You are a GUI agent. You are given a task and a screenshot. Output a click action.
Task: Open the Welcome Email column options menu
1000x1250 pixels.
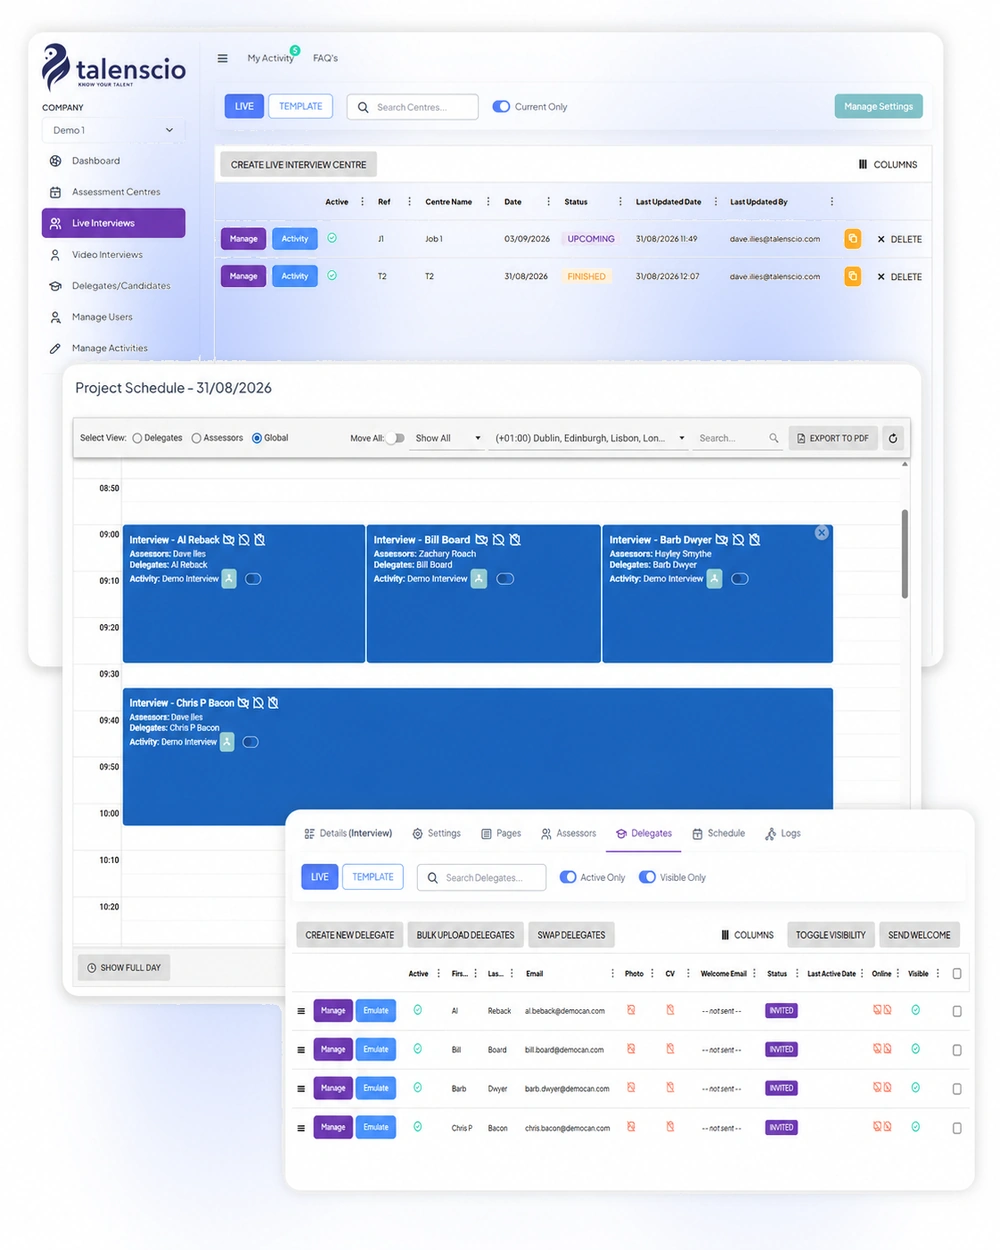[754, 974]
